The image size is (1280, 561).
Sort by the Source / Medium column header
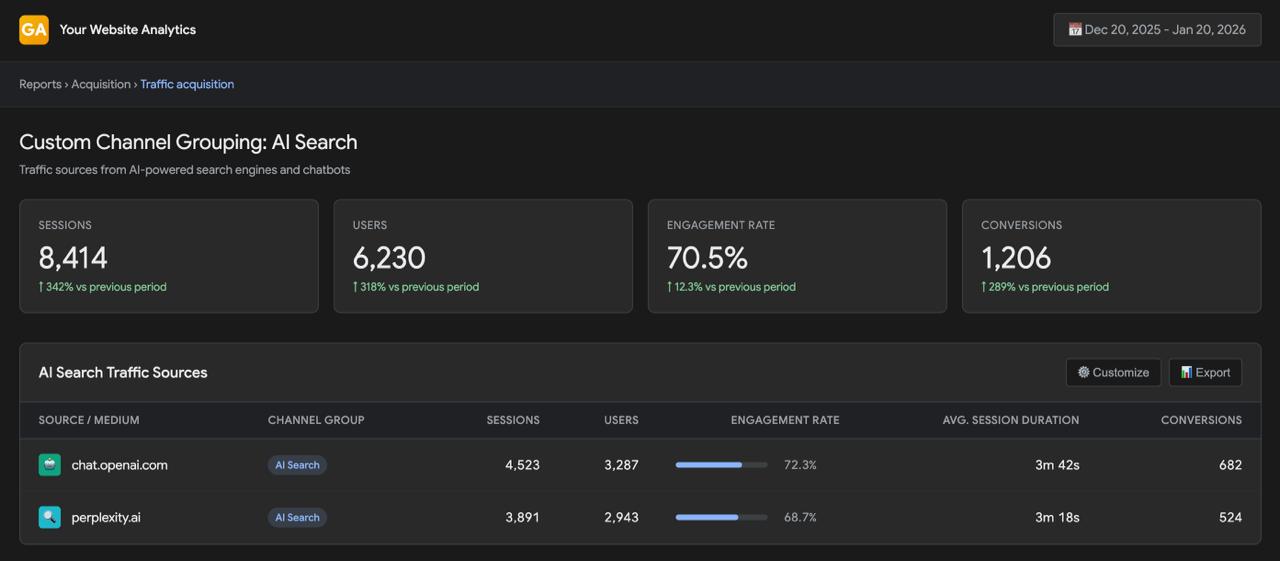pyautogui.click(x=89, y=420)
